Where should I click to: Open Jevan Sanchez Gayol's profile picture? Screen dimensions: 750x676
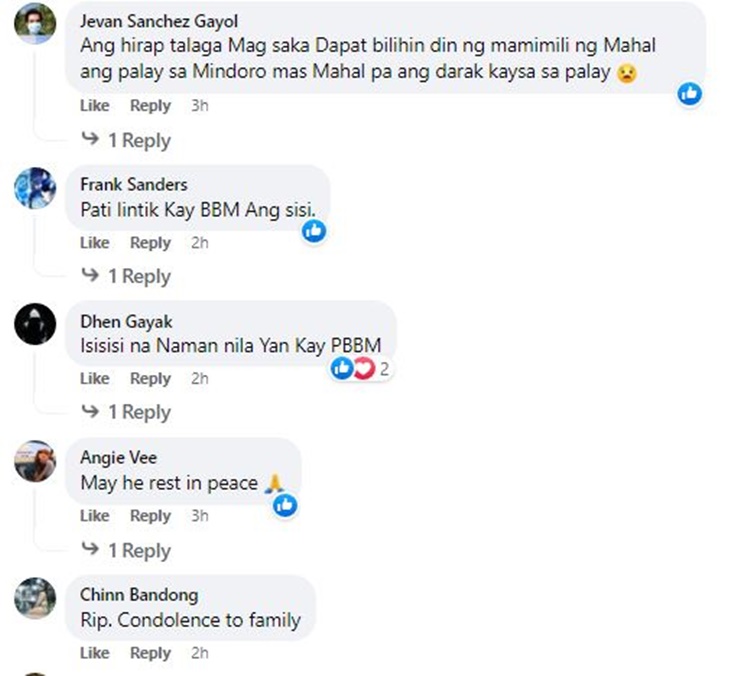[x=35, y=24]
